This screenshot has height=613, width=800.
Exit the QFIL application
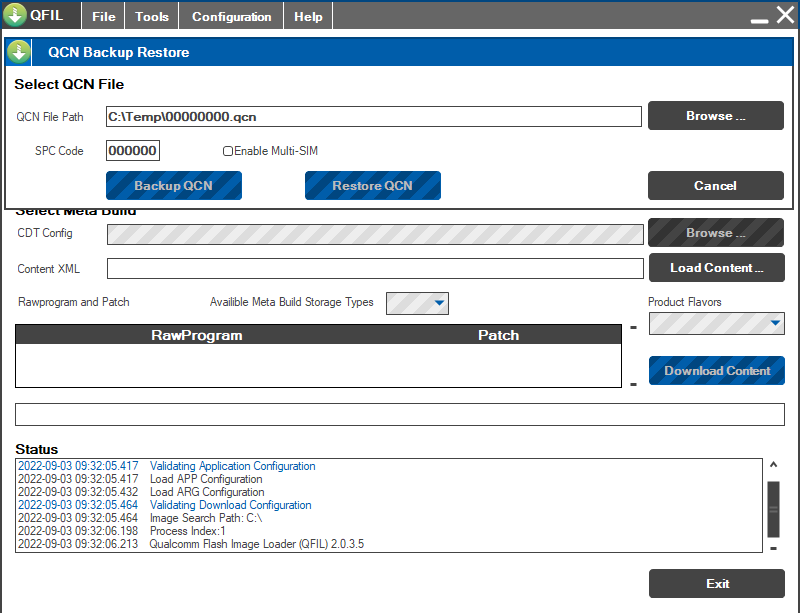tap(716, 584)
